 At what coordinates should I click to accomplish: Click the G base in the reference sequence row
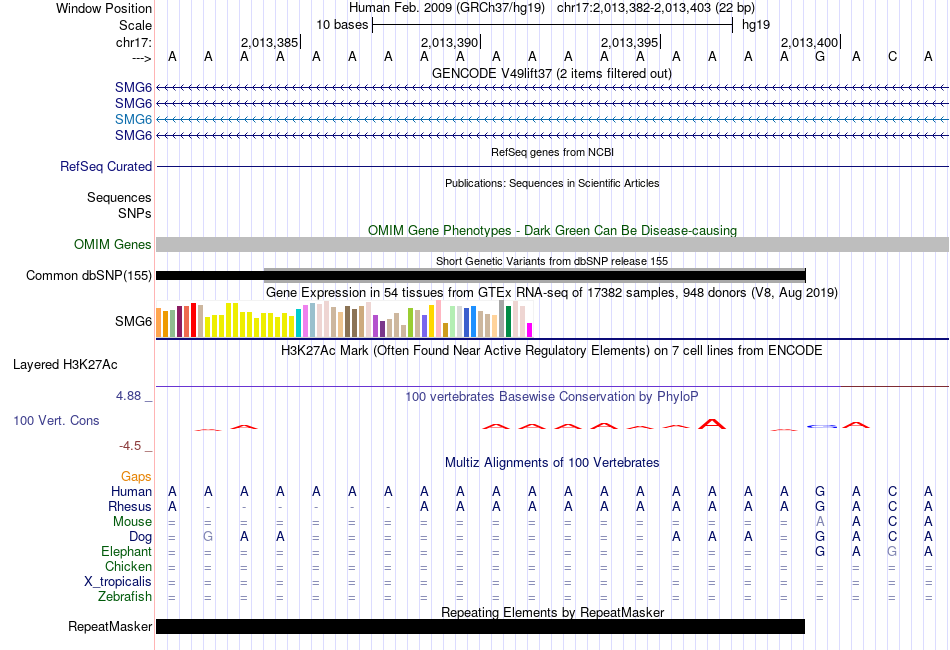coord(820,56)
